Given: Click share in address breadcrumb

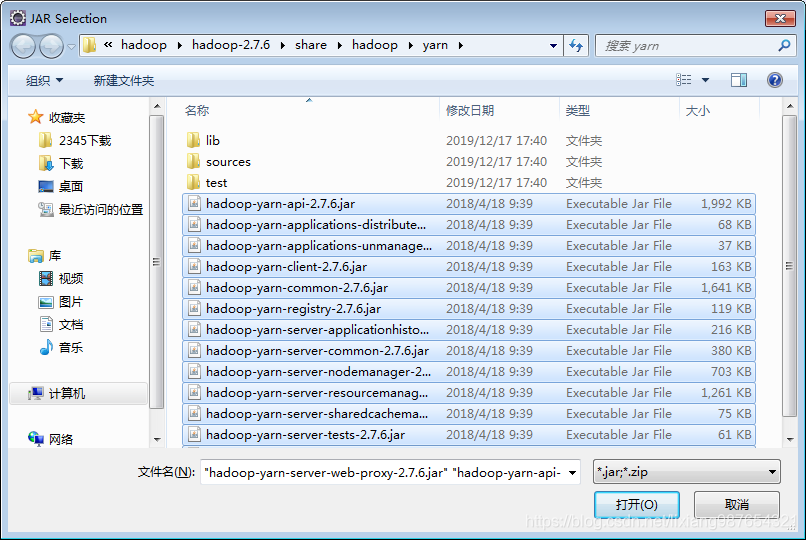Looking at the screenshot, I should (x=310, y=45).
